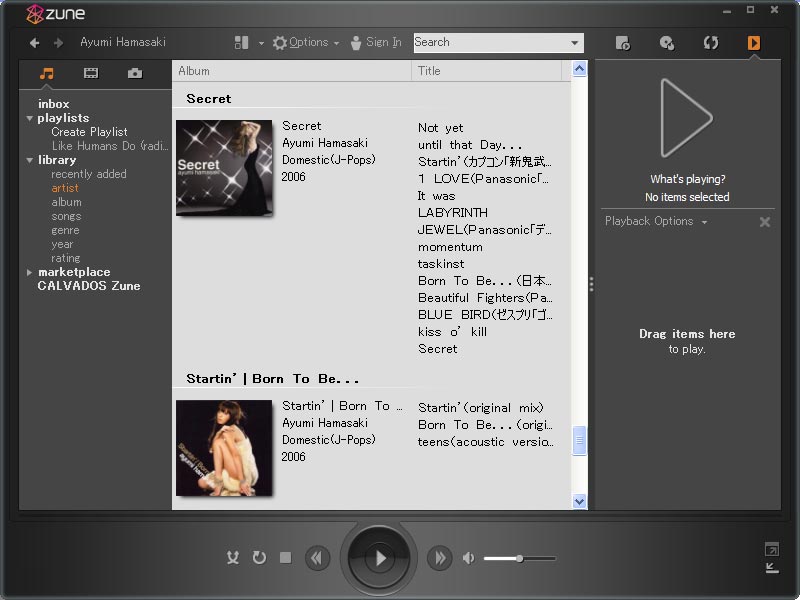Open recently added in library
This screenshot has width=800, height=600.
89,174
